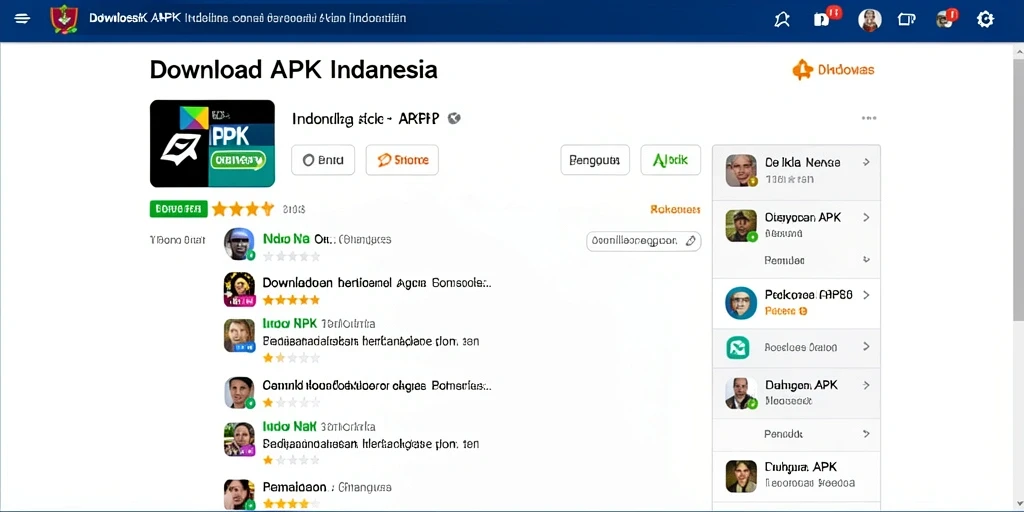The width and height of the screenshot is (1024, 512).
Task: Click the green Bonue badge button
Action: (178, 209)
